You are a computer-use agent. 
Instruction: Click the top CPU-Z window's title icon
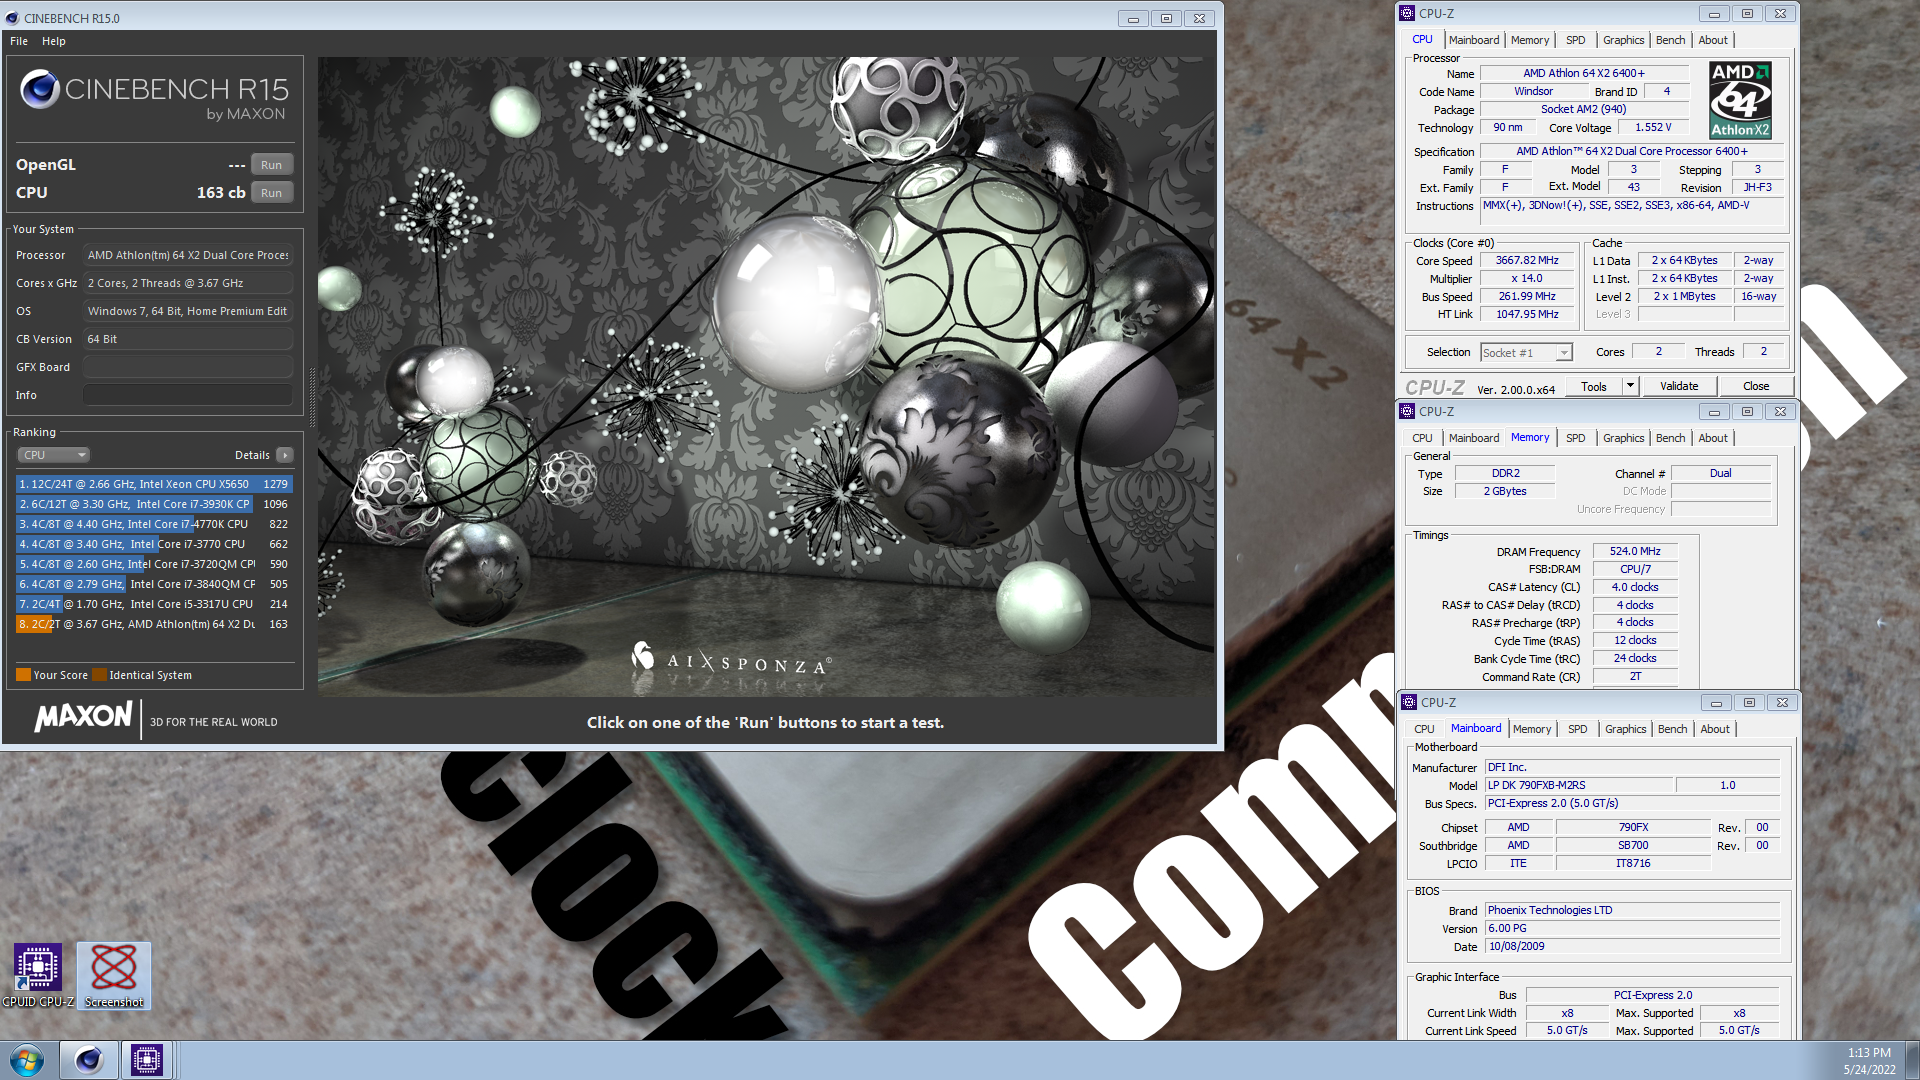coord(1407,13)
